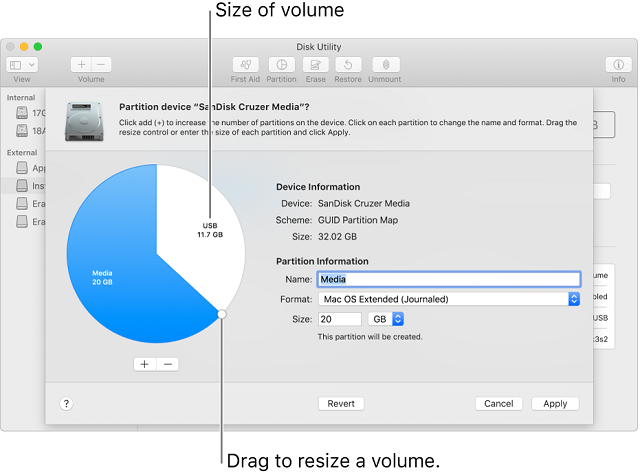Image resolution: width=640 pixels, height=473 pixels.
Task: Click the help question mark button
Action: coord(66,404)
